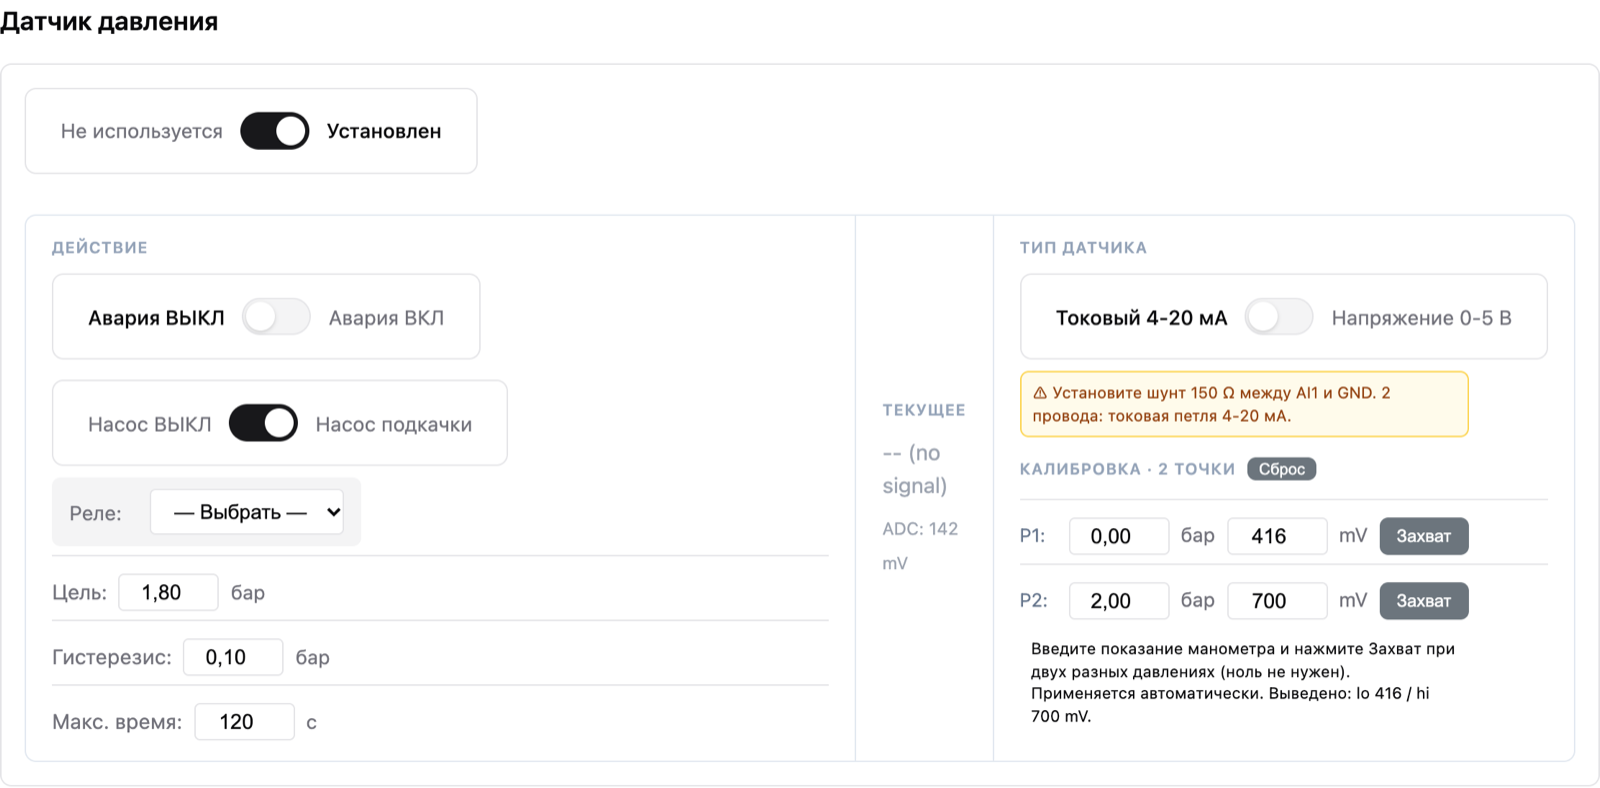
Task: Click the Сброс calibration button
Action: tap(1282, 469)
